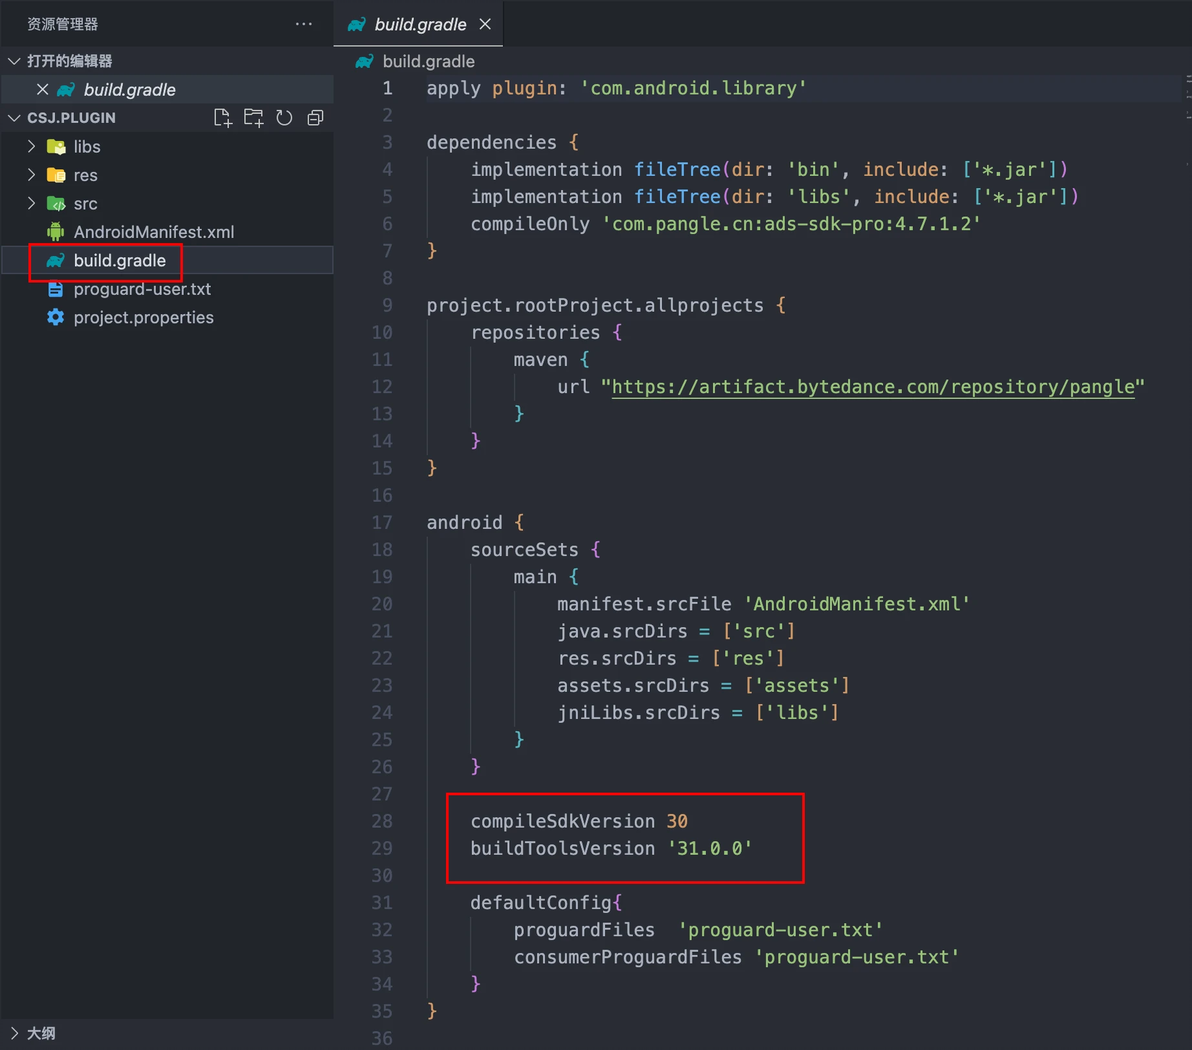This screenshot has width=1192, height=1050.
Task: Click the compileOnly keyword on line 6
Action: coord(530,224)
